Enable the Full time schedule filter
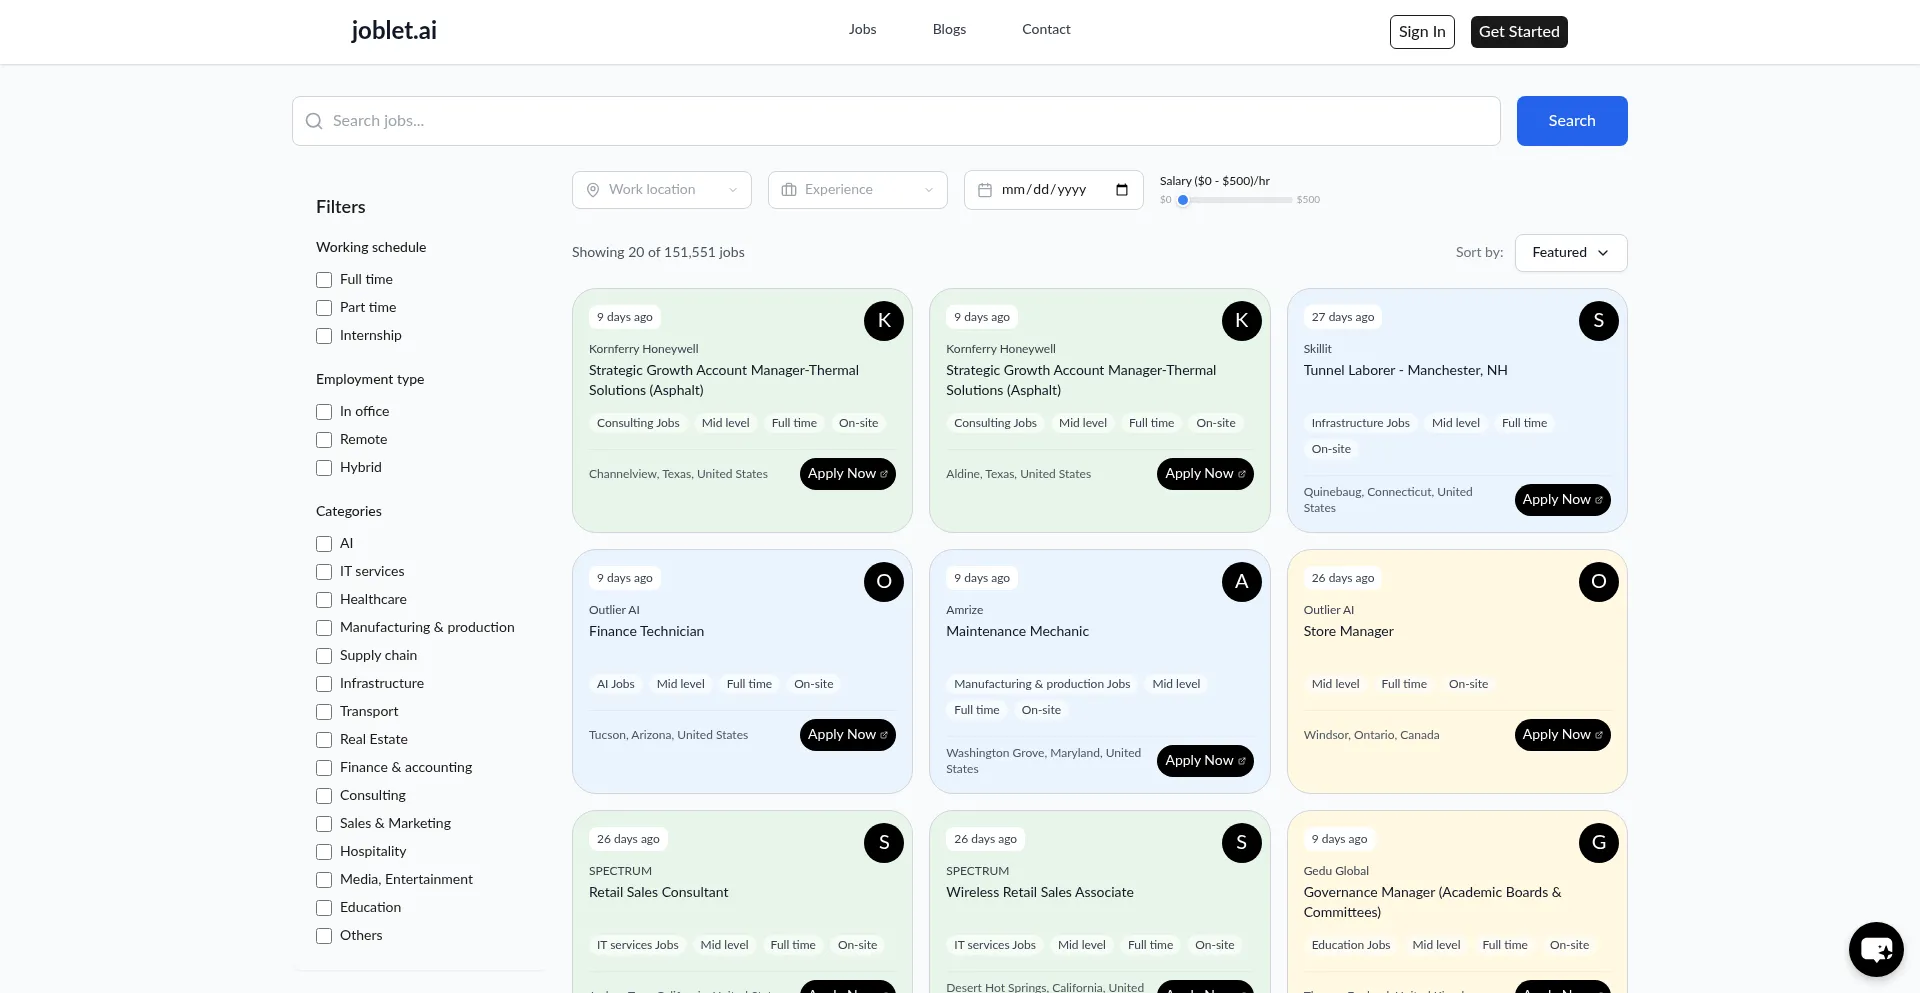The height and width of the screenshot is (993, 1920). [324, 280]
